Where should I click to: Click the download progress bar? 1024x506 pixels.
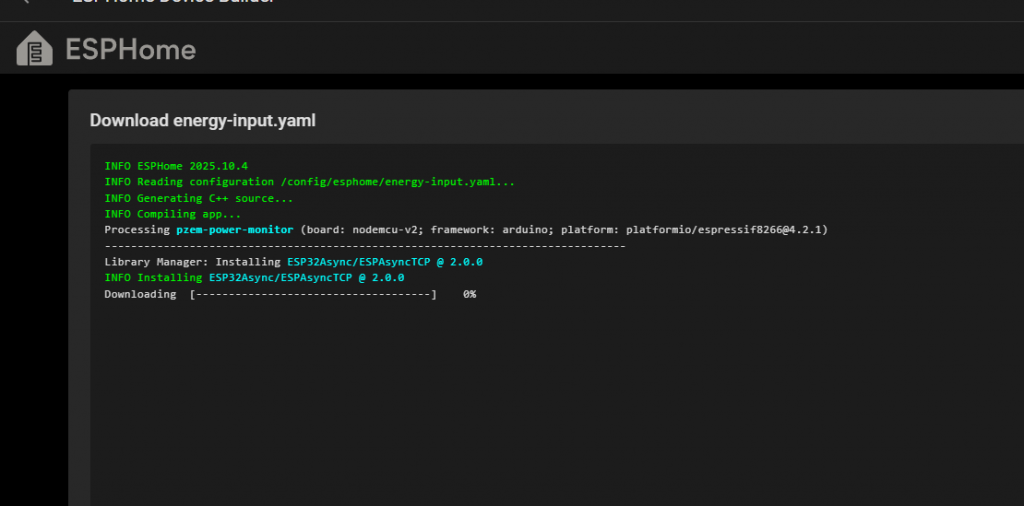coord(313,294)
